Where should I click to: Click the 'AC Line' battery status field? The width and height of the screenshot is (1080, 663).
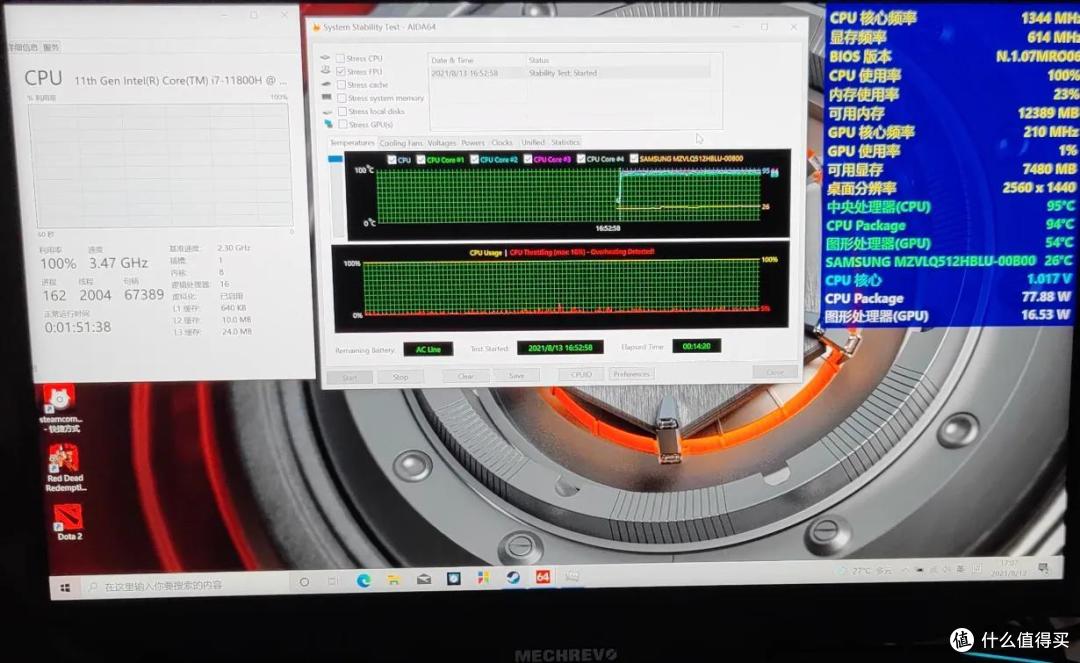(428, 349)
